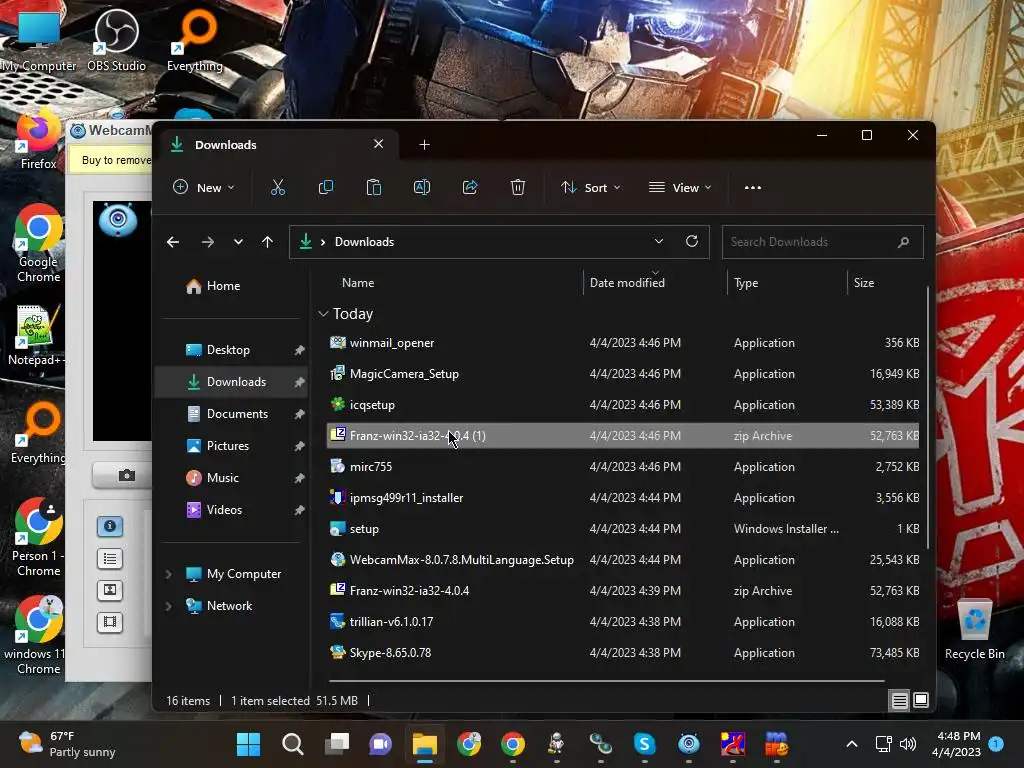Click the list icon in WebcamMax sidebar
The height and width of the screenshot is (768, 1024).
[x=110, y=558]
